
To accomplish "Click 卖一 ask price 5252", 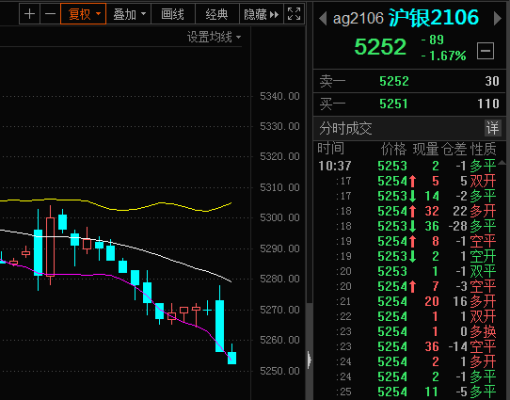I will coord(394,81).
